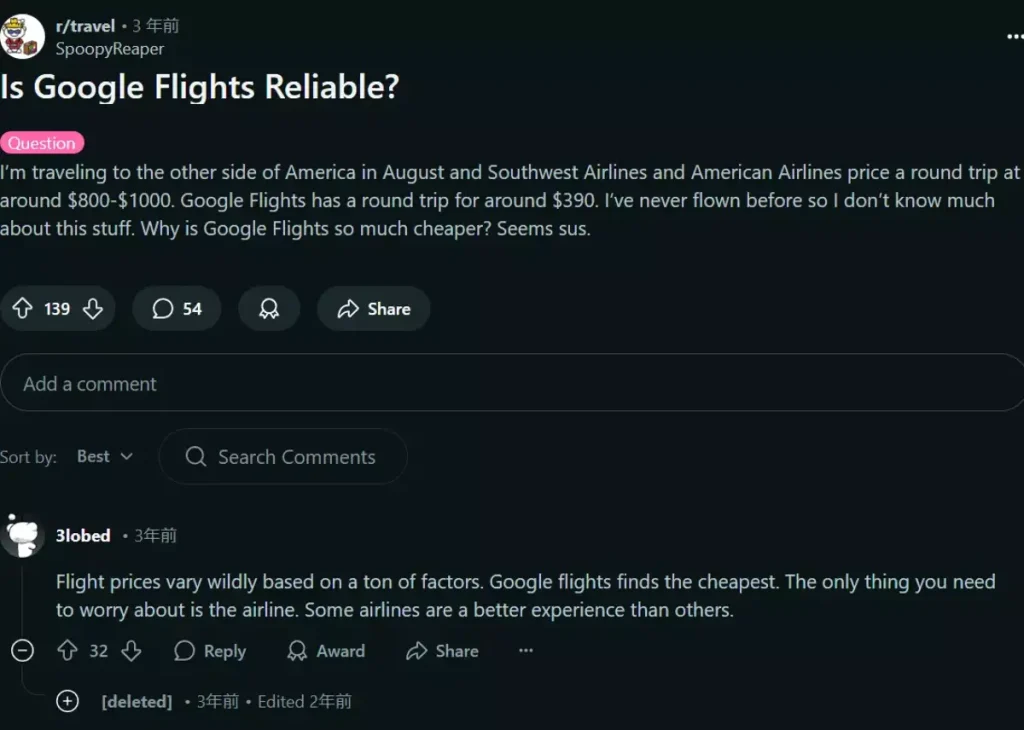The image size is (1024, 730).
Task: Downvote the Google Flights post
Action: tap(93, 309)
